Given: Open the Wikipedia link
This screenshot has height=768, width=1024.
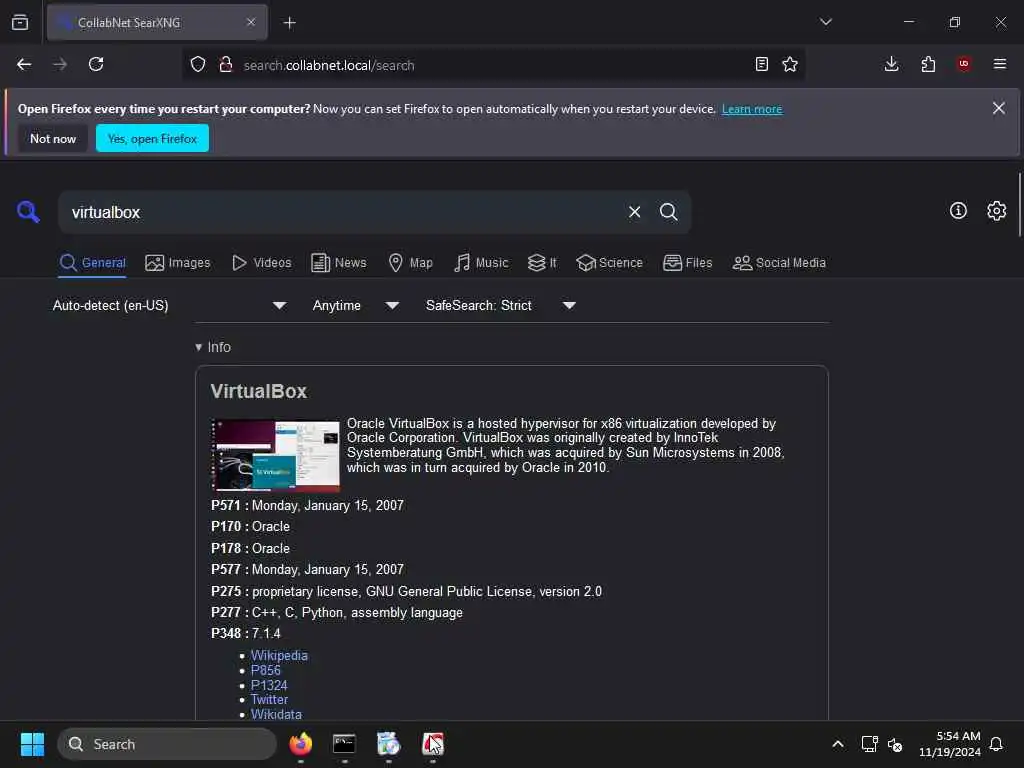Looking at the screenshot, I should tap(279, 655).
